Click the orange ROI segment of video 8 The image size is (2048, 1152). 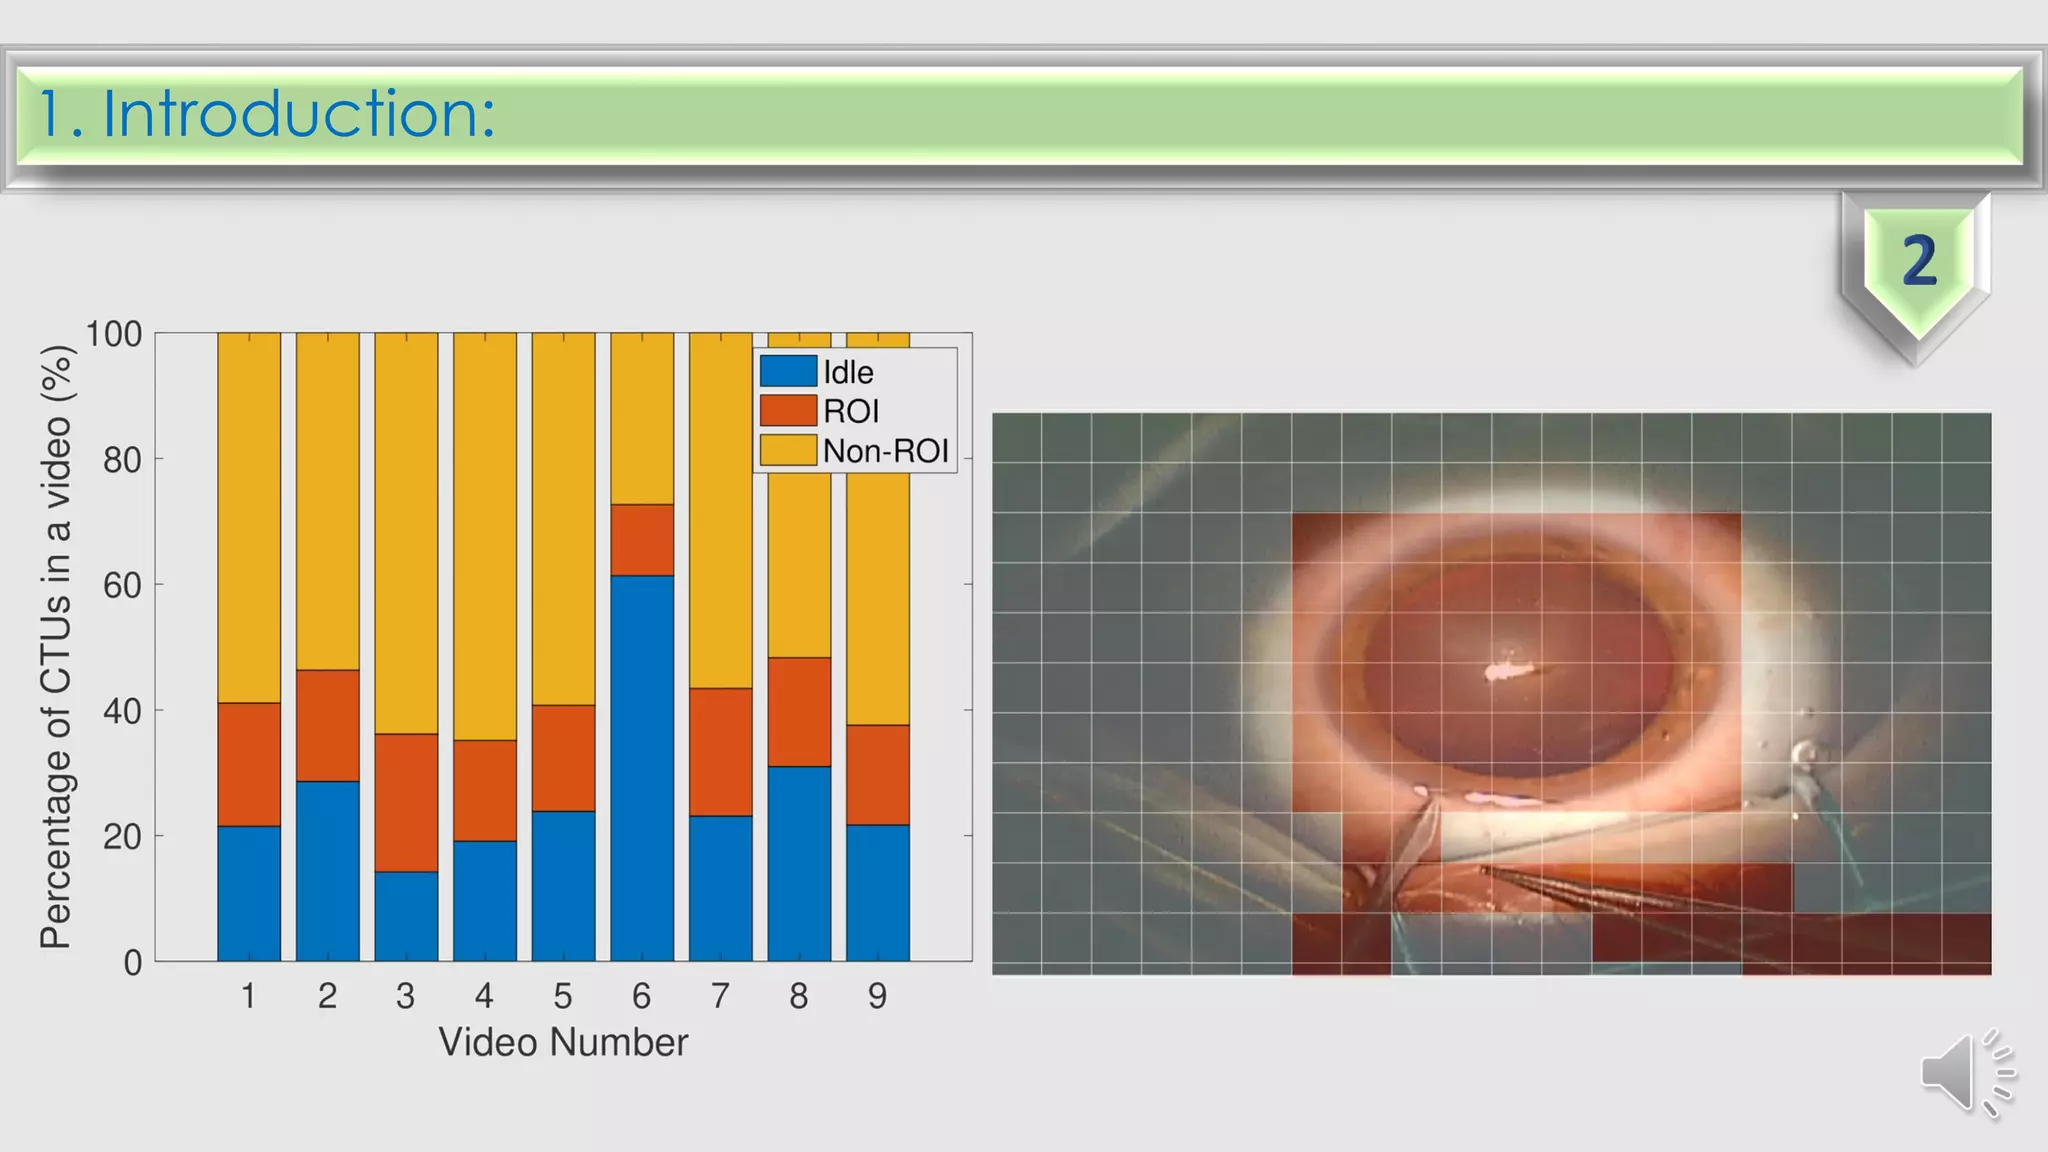[799, 711]
